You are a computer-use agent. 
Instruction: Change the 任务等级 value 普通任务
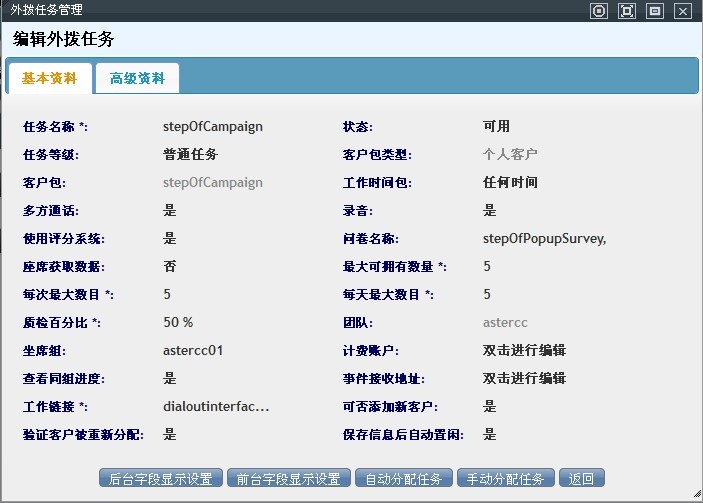pyautogui.click(x=190, y=155)
